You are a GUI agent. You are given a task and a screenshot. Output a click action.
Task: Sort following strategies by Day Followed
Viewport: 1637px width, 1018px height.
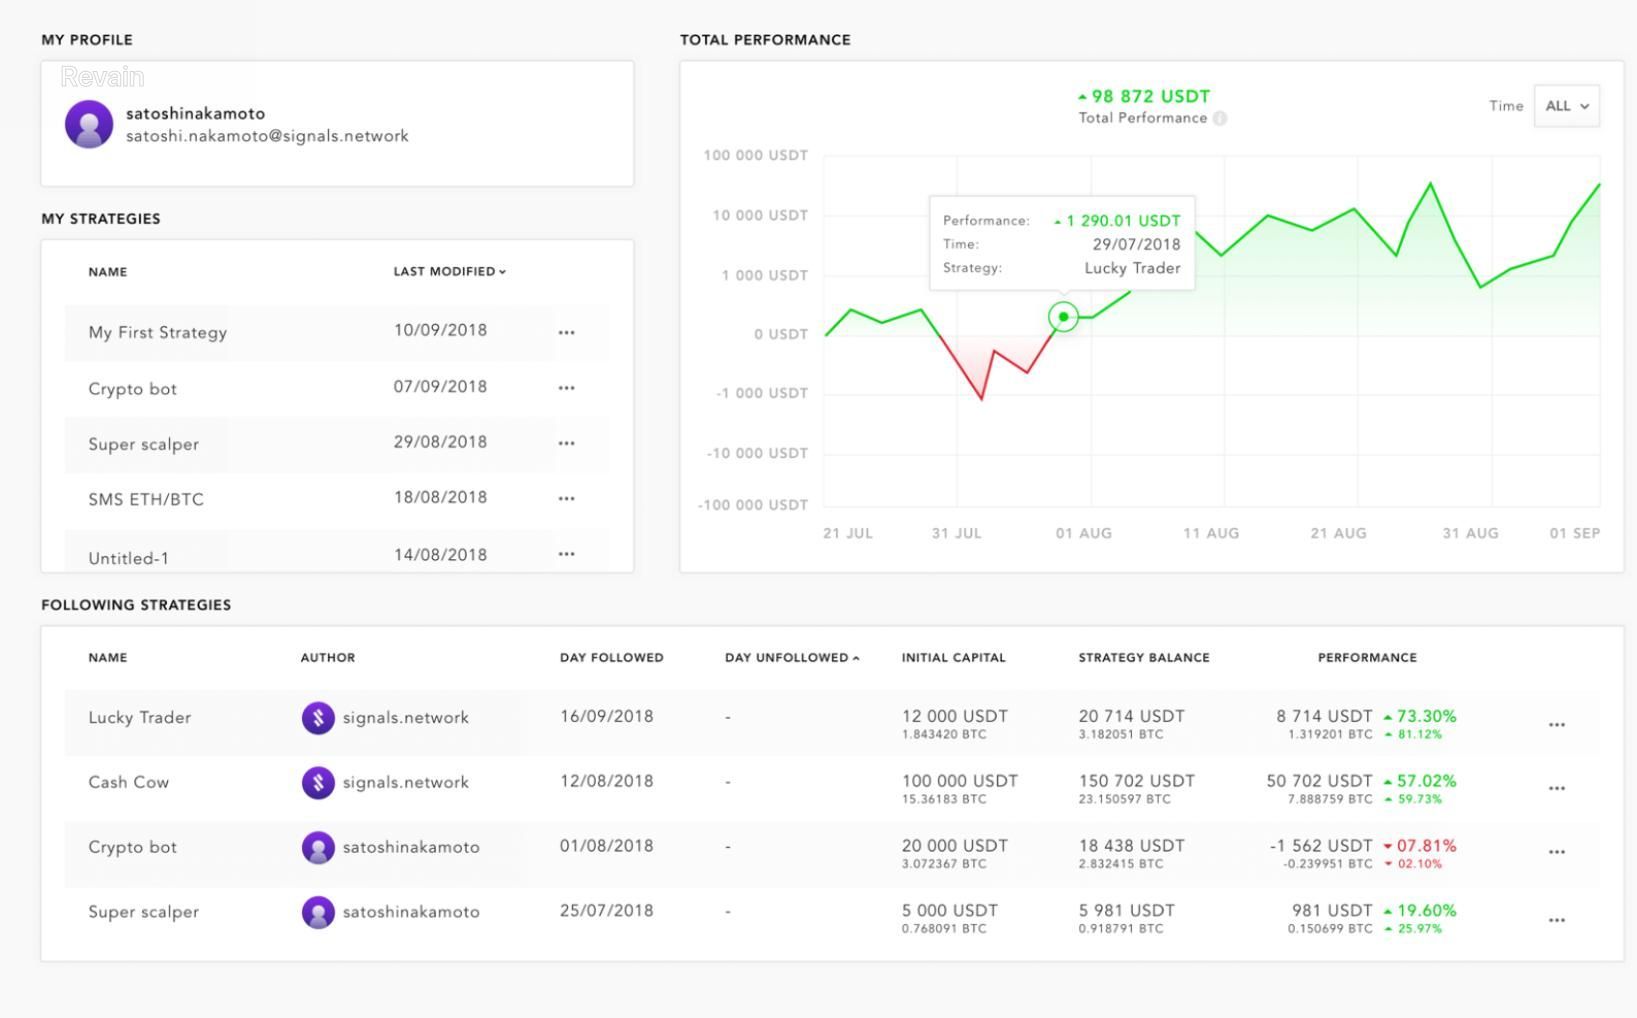click(612, 657)
